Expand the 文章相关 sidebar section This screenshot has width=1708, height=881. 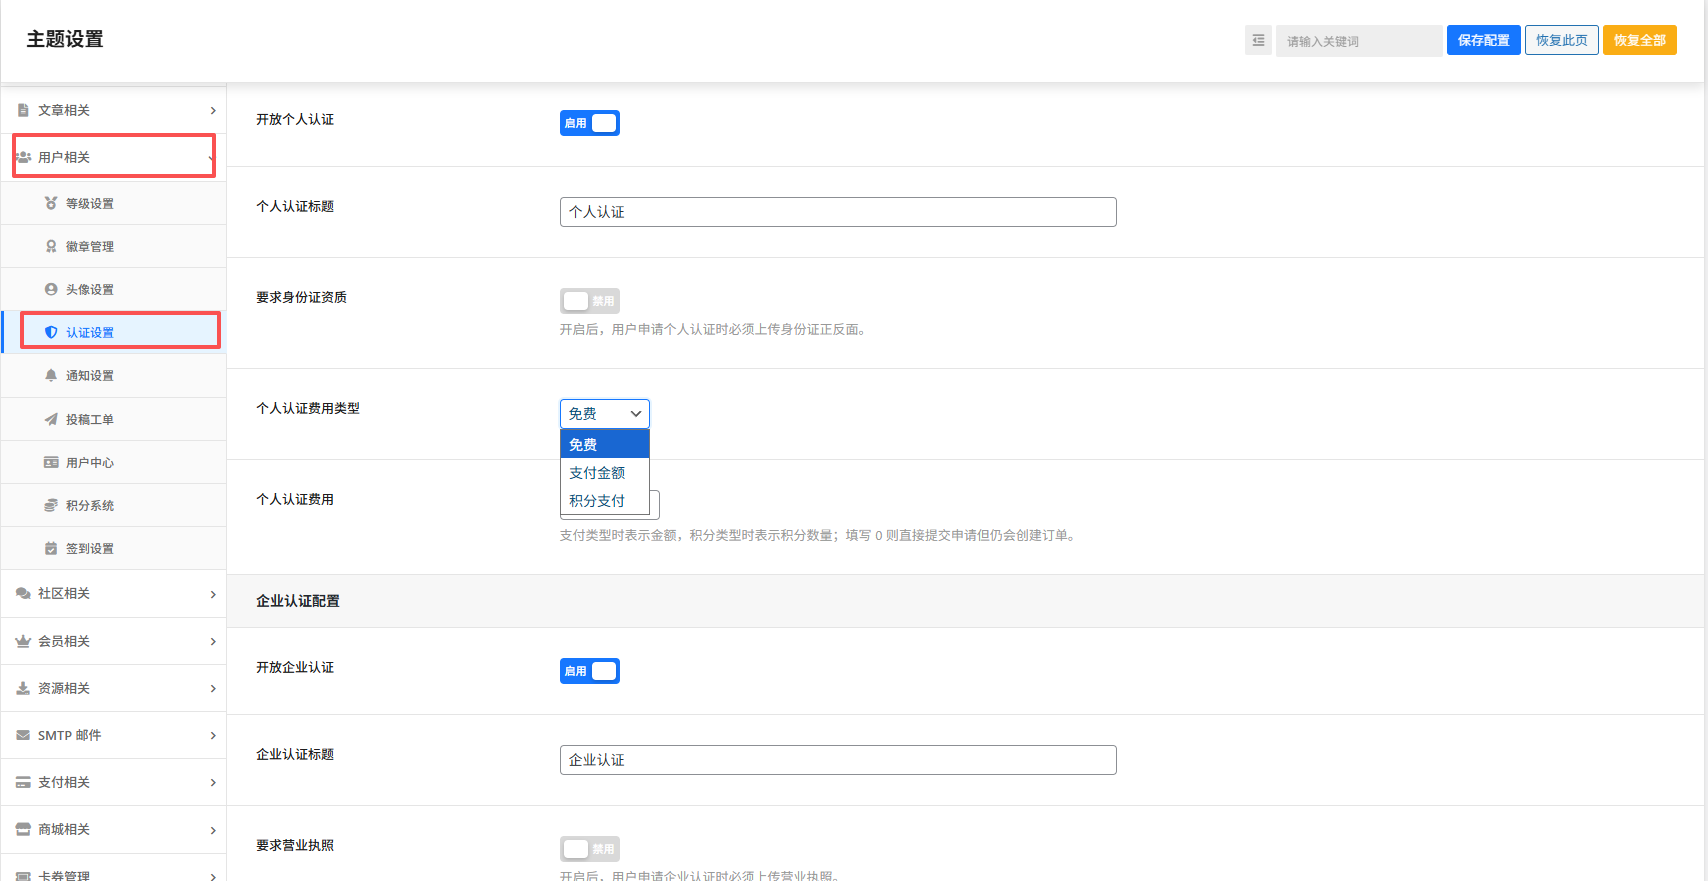point(114,110)
